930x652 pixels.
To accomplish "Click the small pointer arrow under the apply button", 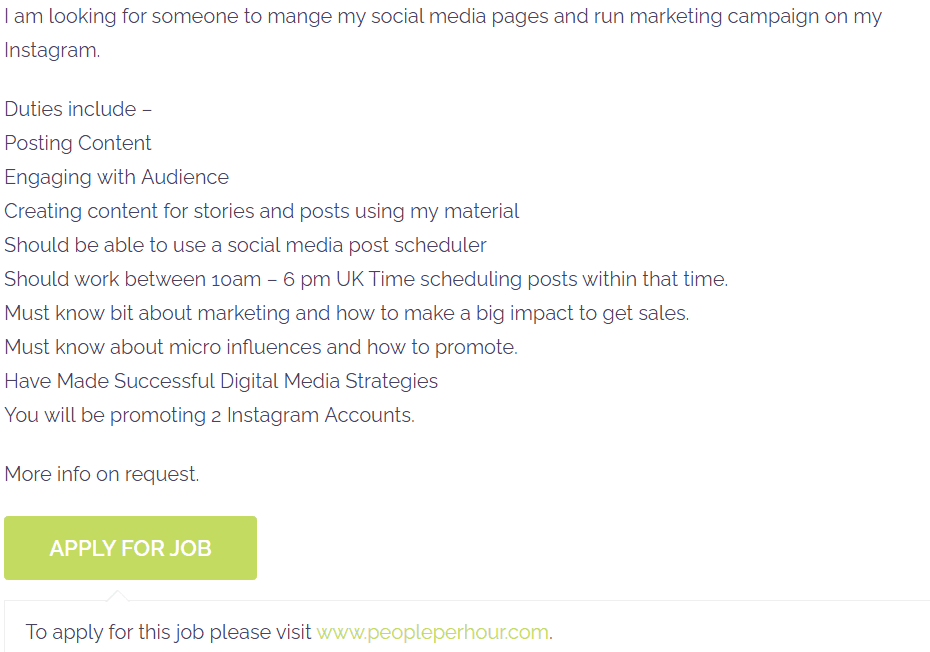I will click(x=117, y=596).
